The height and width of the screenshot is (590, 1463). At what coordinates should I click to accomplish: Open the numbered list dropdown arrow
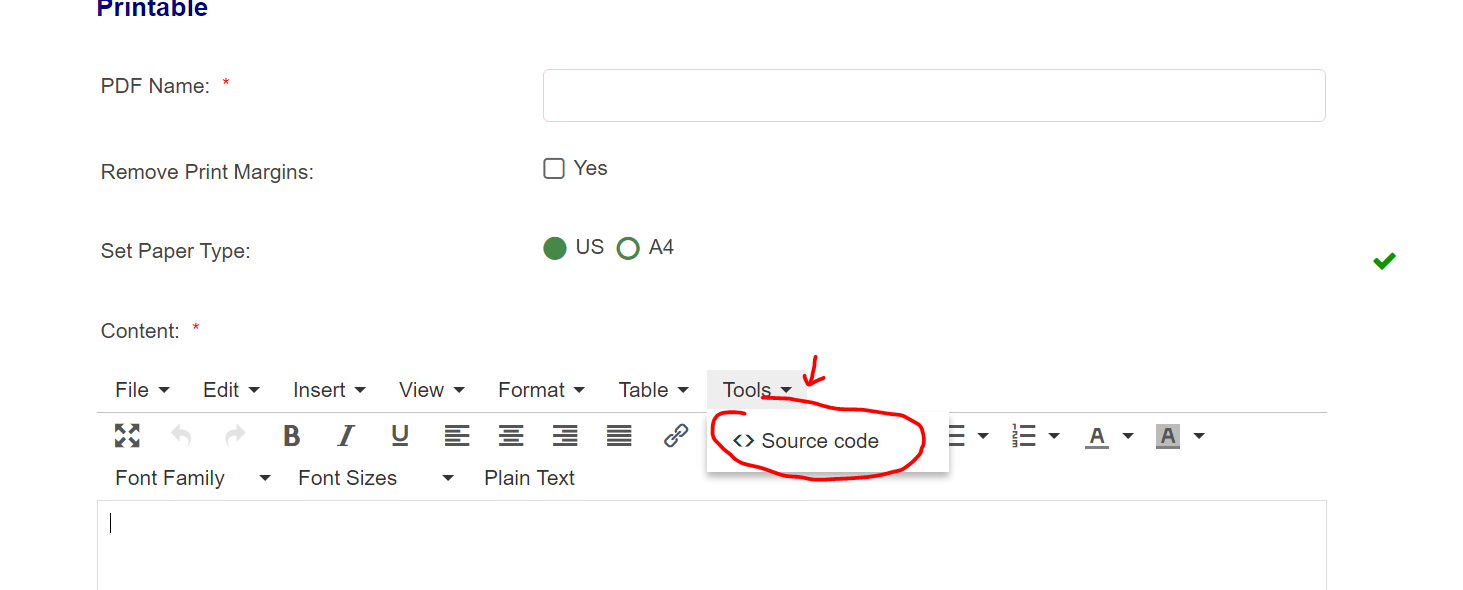(1055, 436)
